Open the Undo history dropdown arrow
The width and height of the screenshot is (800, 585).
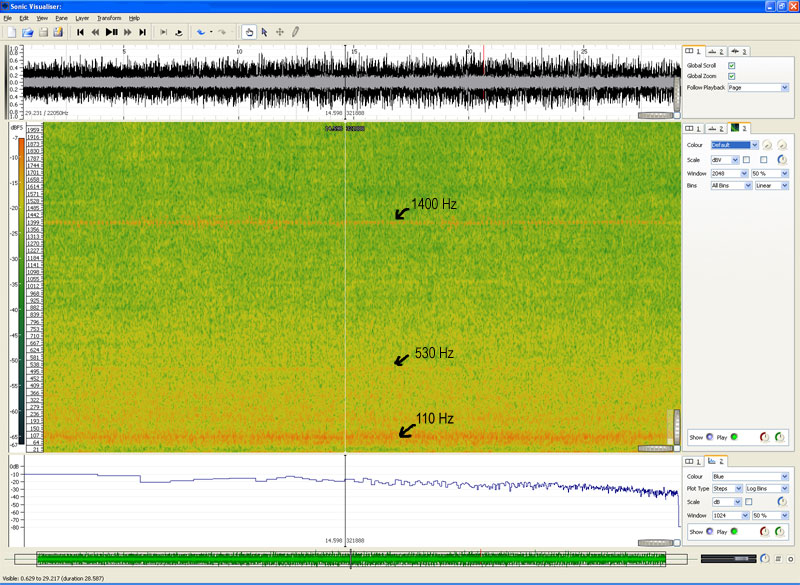[211, 32]
